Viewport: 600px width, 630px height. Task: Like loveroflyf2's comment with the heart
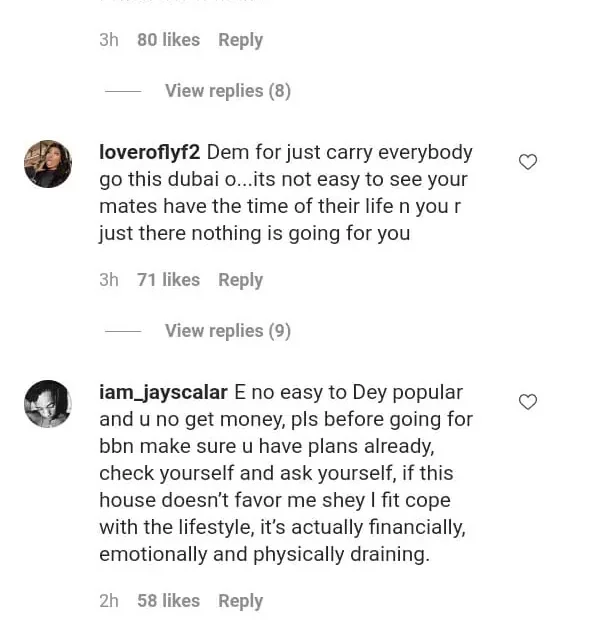click(528, 162)
